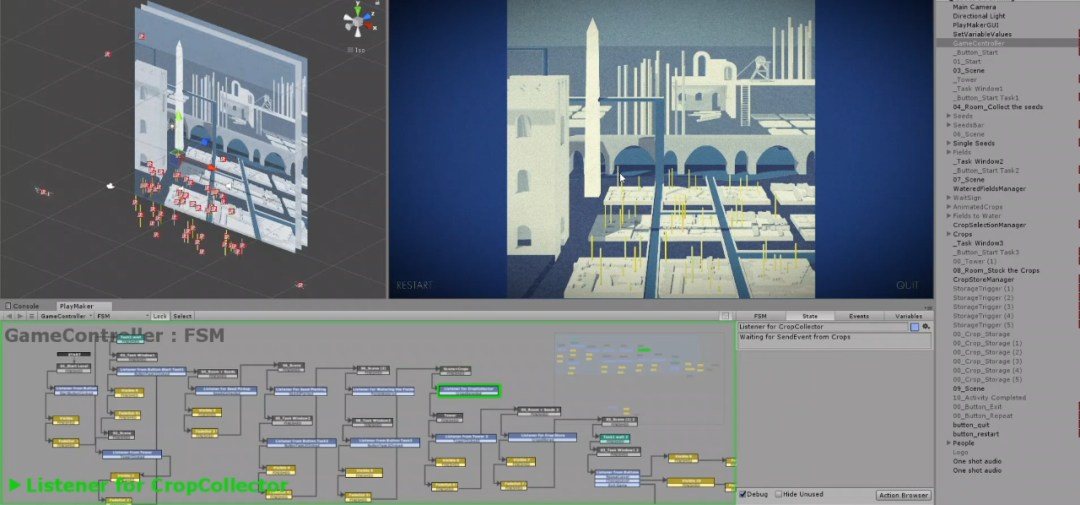Select button_quit in hierarchy
Image resolution: width=1080 pixels, height=505 pixels.
coord(971,425)
